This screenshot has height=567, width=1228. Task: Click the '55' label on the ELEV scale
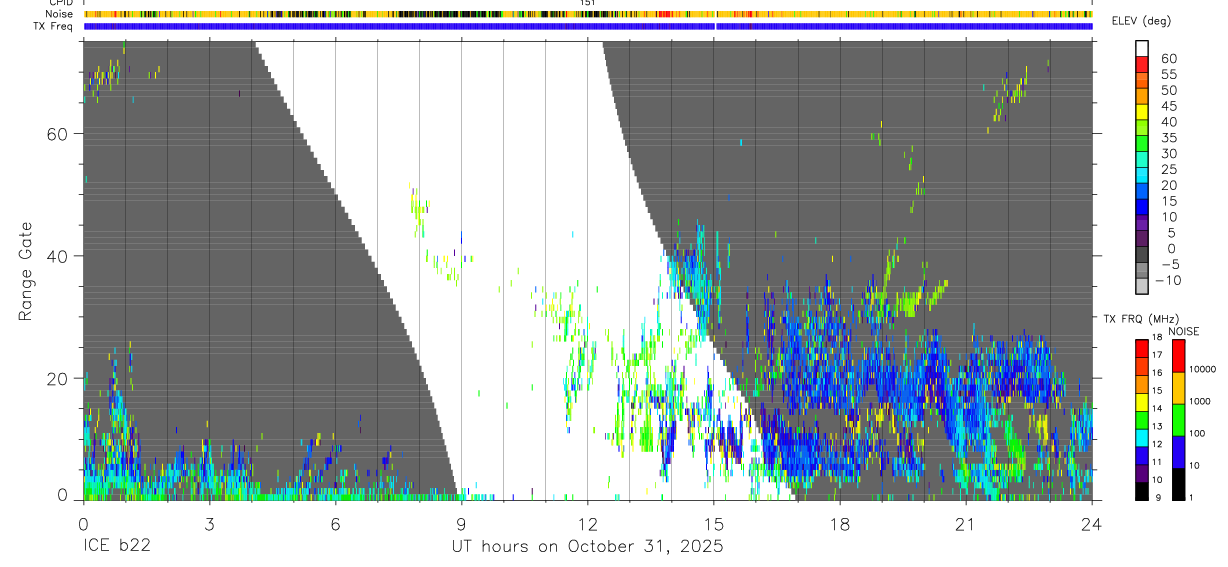click(x=1167, y=74)
